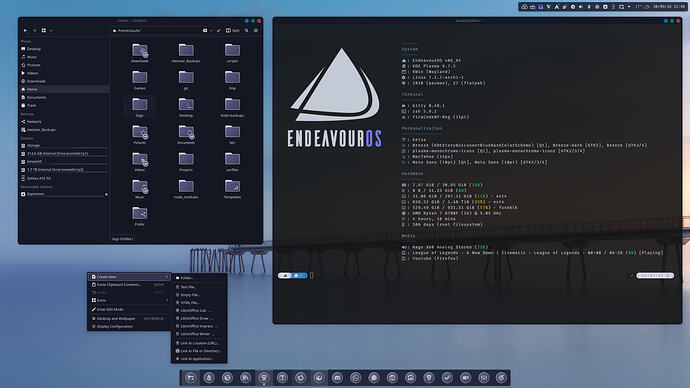Select the Kobo-backups folder
This screenshot has height=388, width=690.
tap(232, 107)
